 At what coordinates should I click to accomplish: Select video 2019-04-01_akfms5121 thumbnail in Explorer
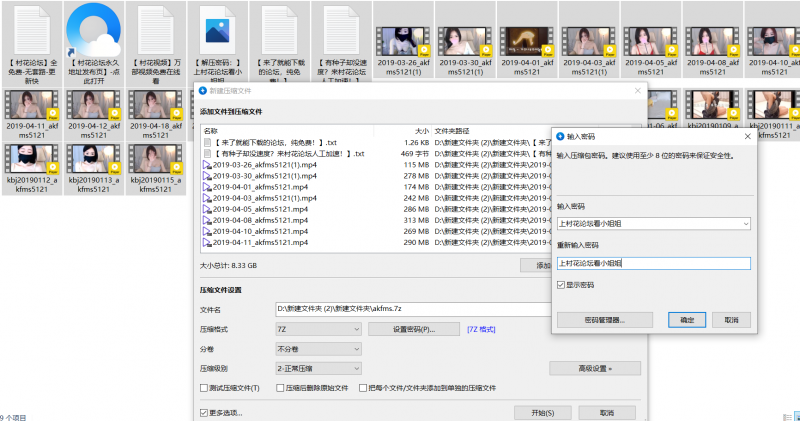coord(527,42)
